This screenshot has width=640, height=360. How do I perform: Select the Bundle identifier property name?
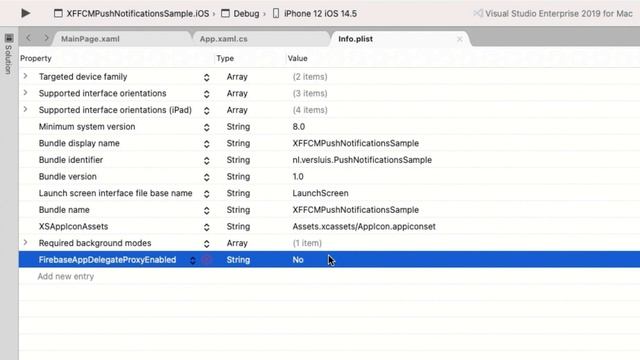coord(71,160)
